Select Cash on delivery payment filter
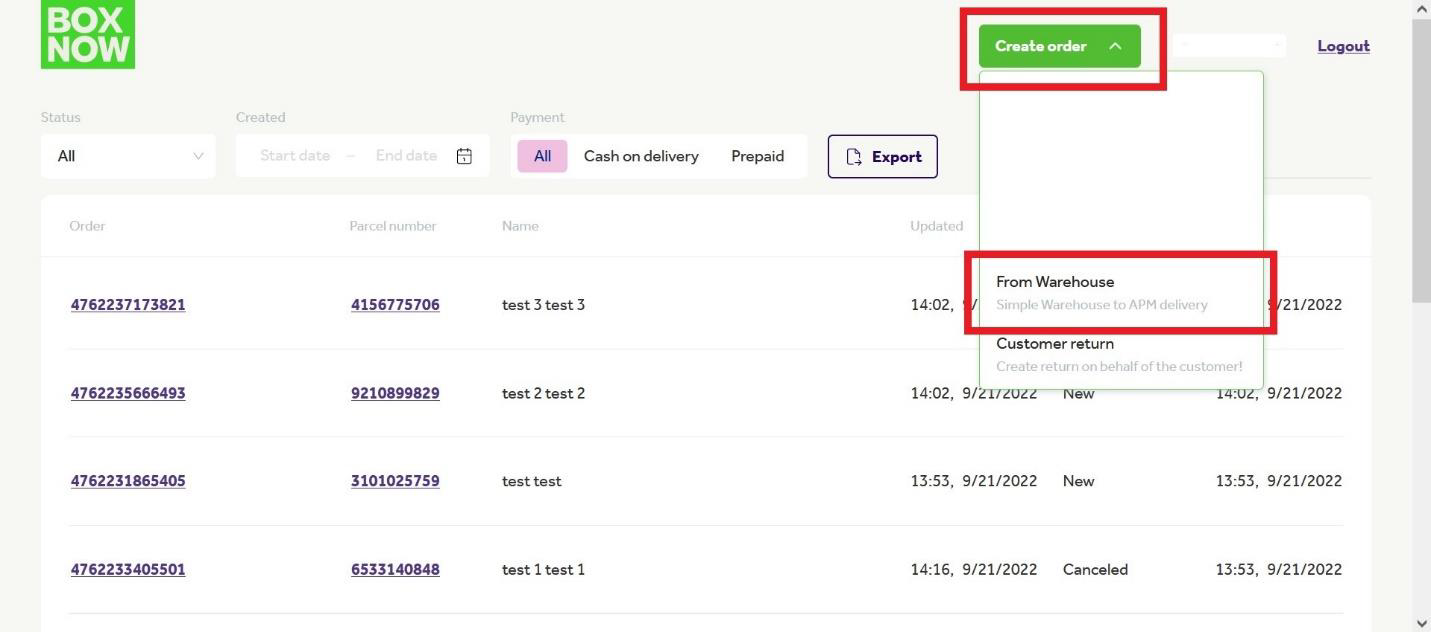The image size is (1431, 632). pos(641,156)
